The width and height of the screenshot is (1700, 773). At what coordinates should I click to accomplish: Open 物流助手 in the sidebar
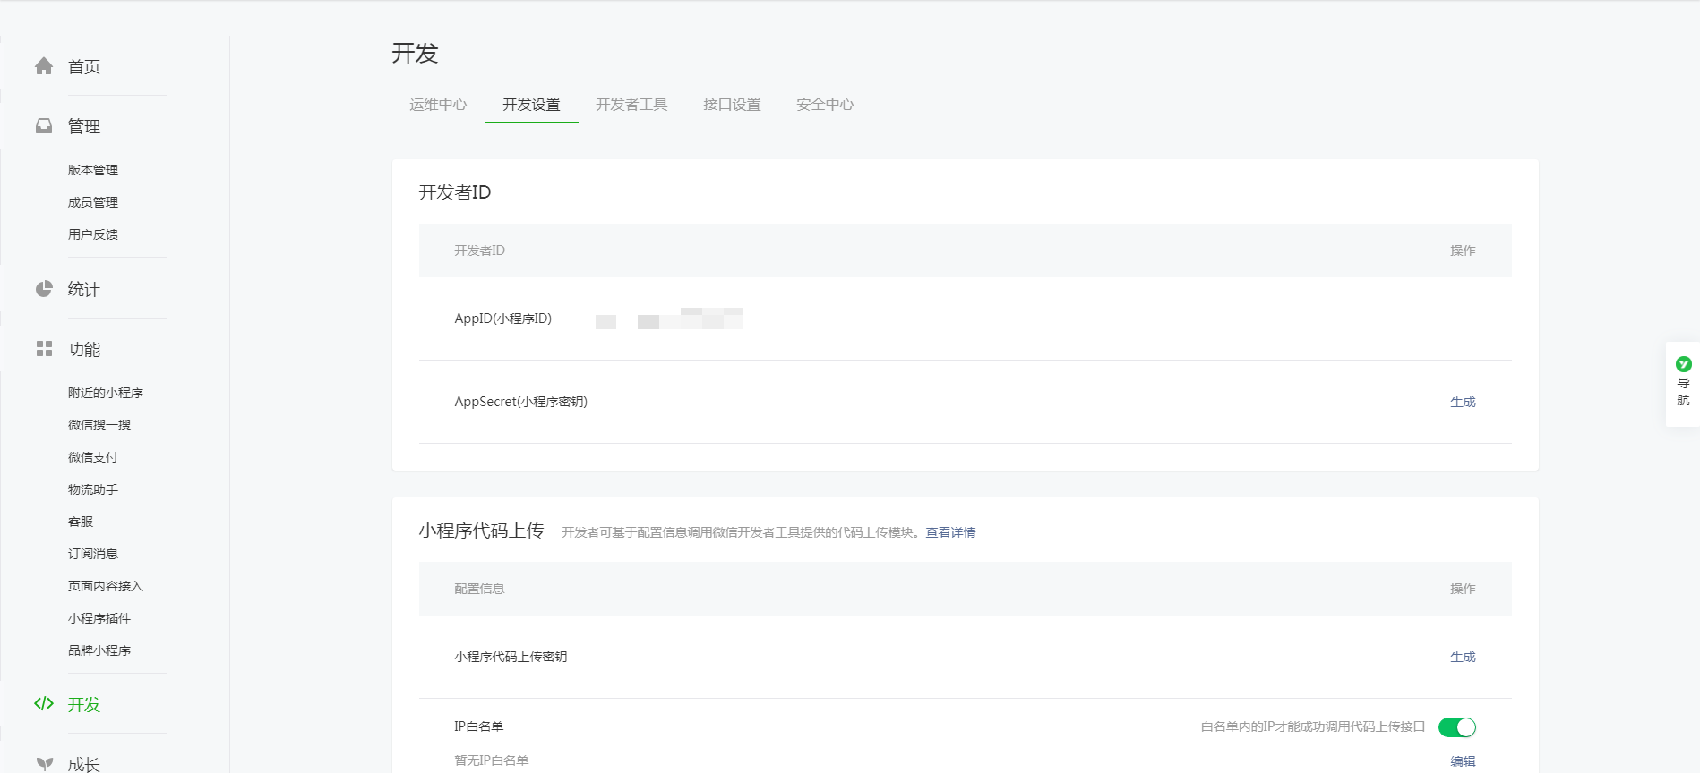(93, 489)
